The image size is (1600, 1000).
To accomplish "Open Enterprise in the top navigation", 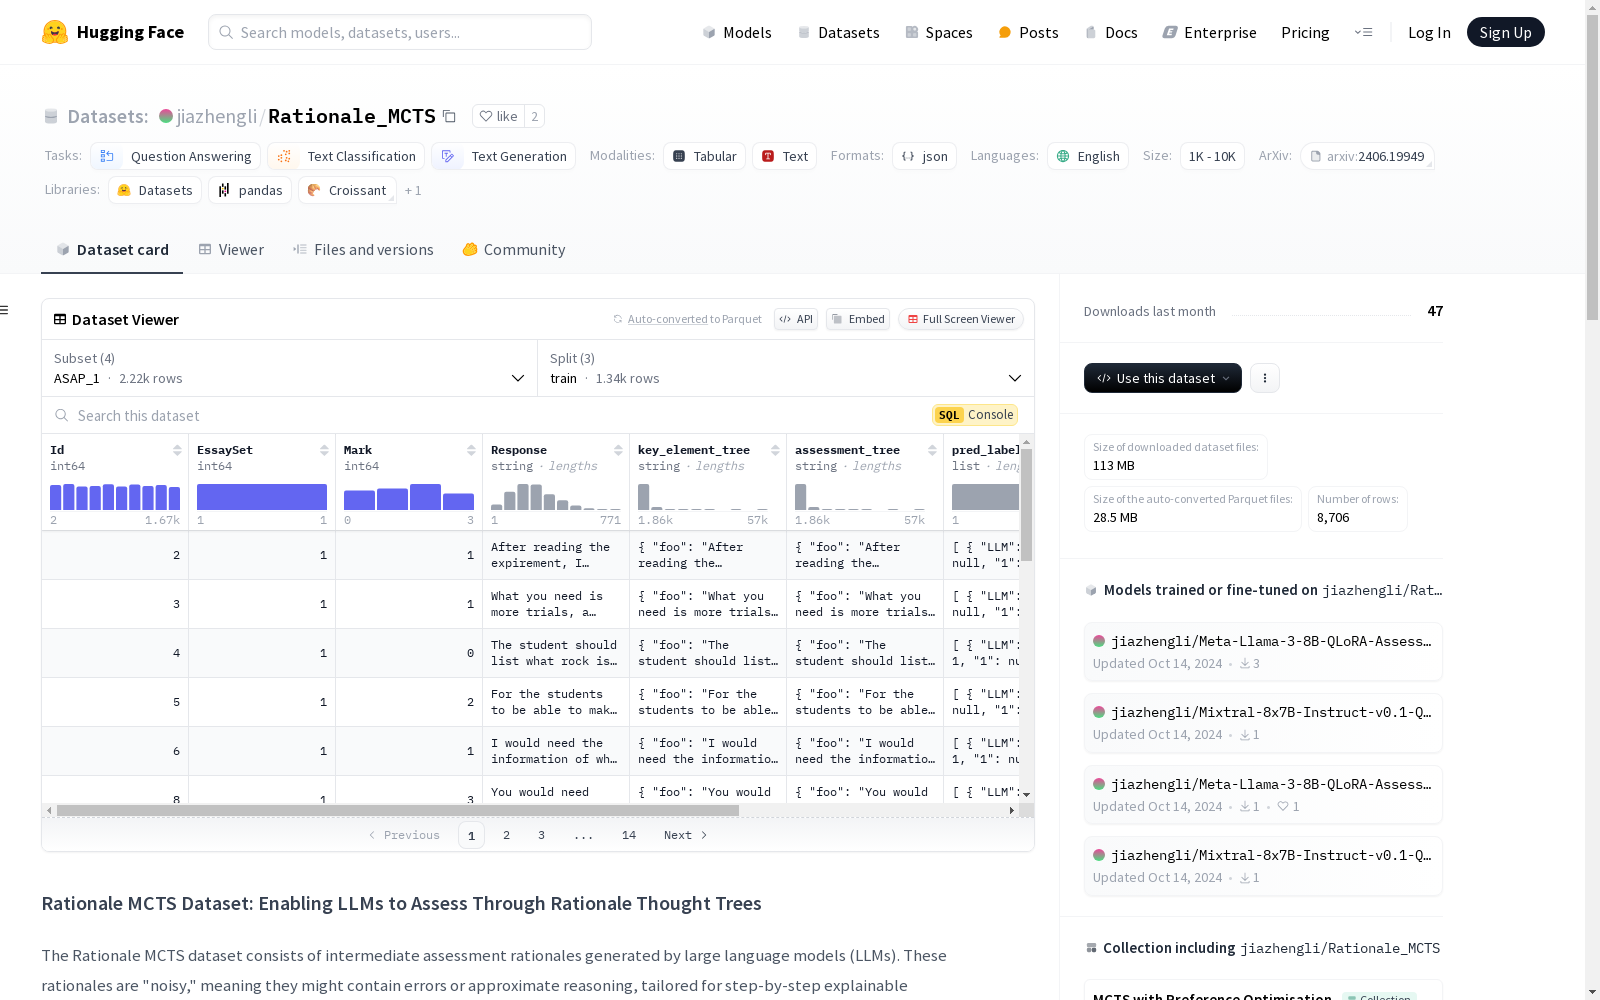I will (1209, 32).
